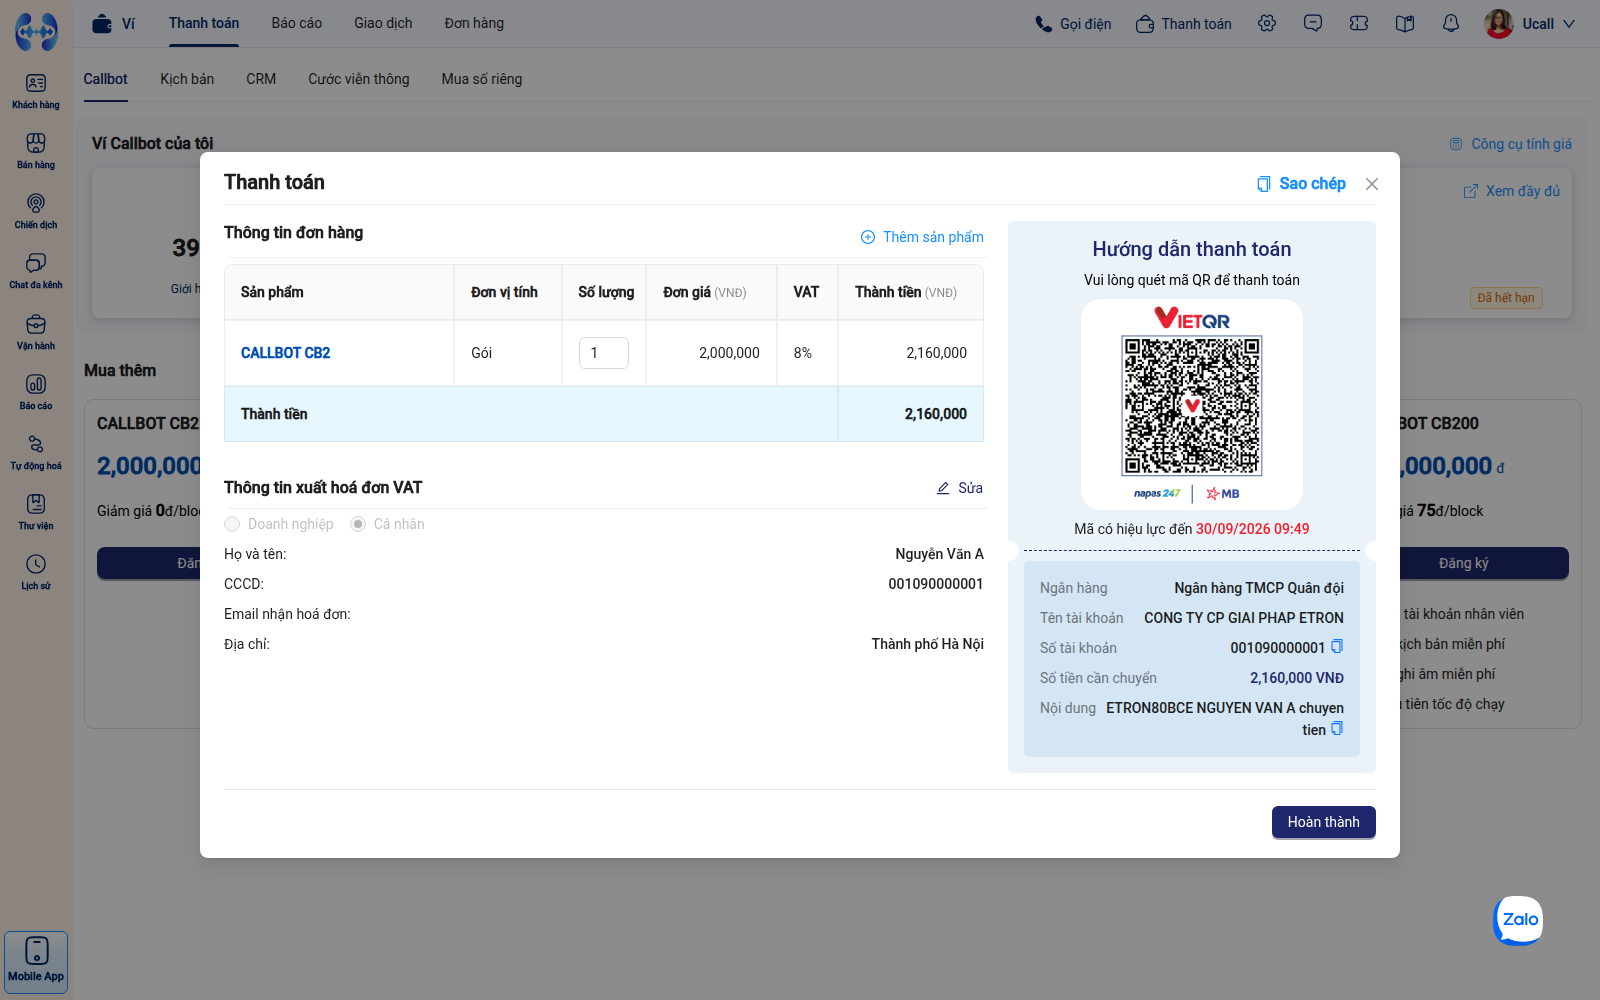Open Công cụ tính giá in the background page
This screenshot has height=1000, width=1600.
tap(1511, 144)
